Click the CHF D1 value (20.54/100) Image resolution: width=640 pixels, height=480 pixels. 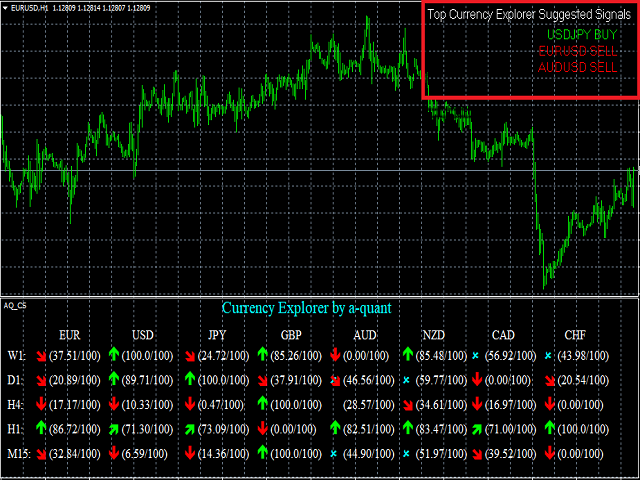[583, 380]
